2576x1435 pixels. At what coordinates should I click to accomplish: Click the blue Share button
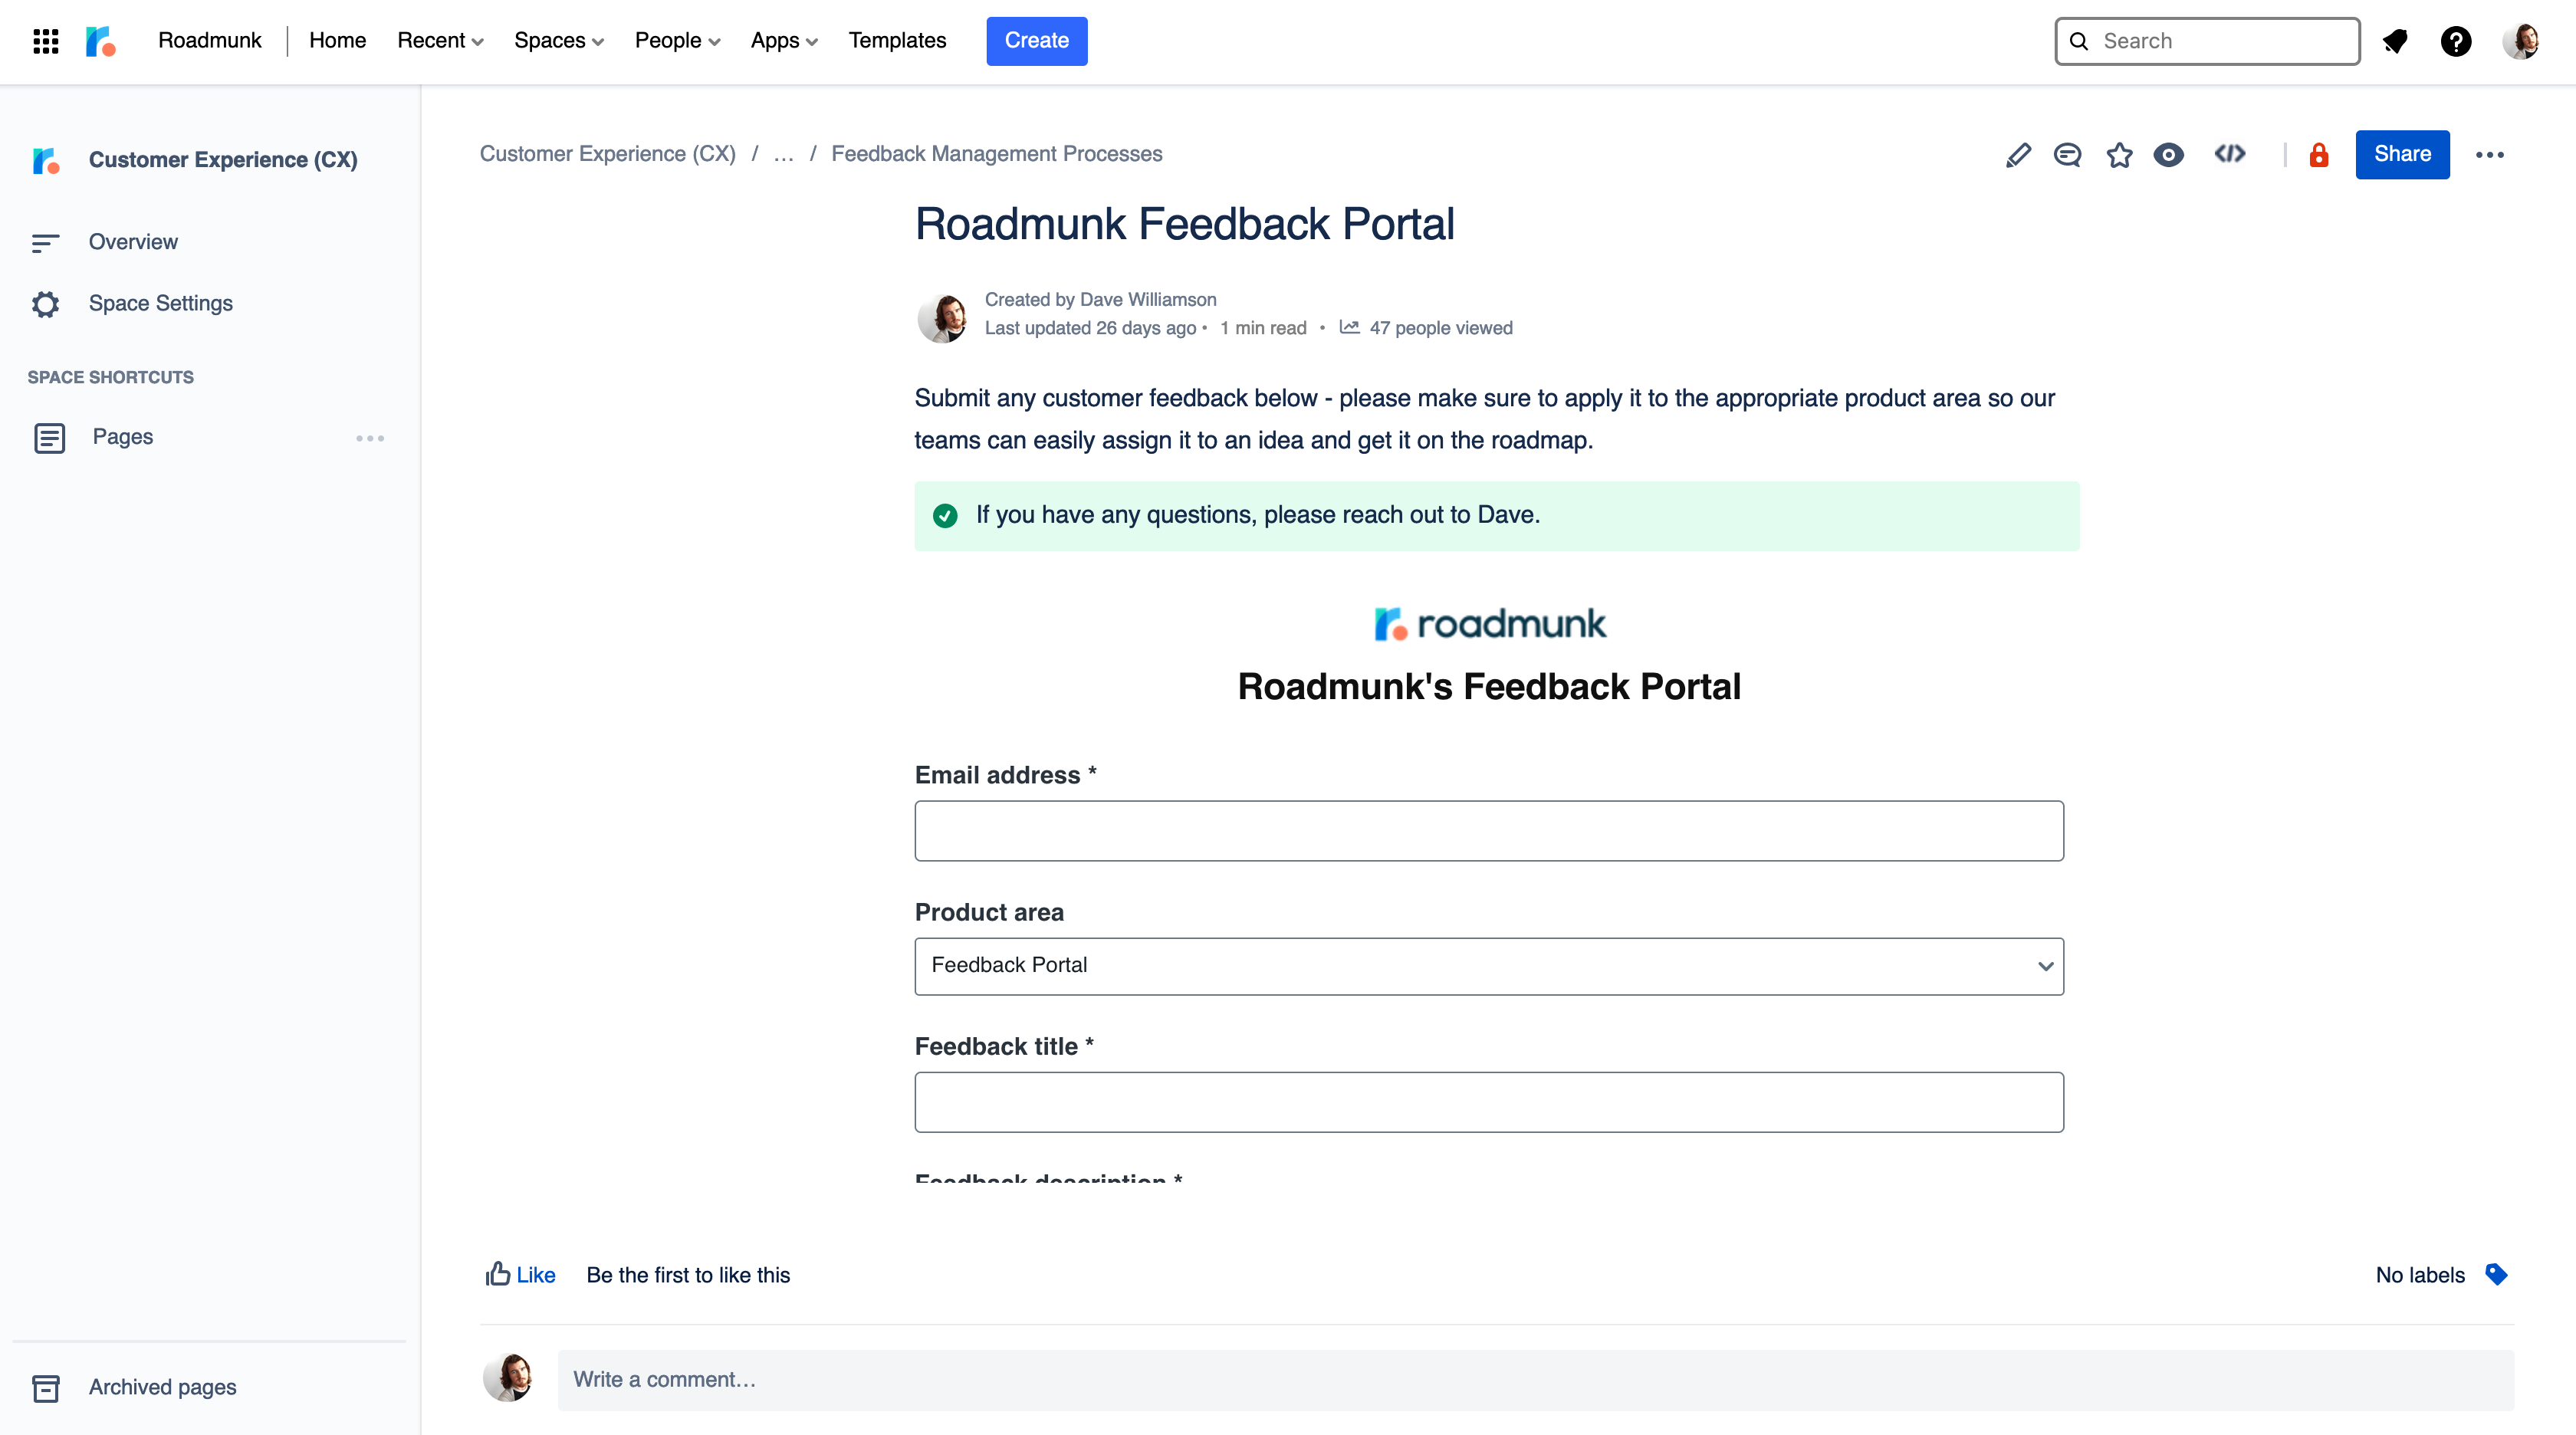2402,154
